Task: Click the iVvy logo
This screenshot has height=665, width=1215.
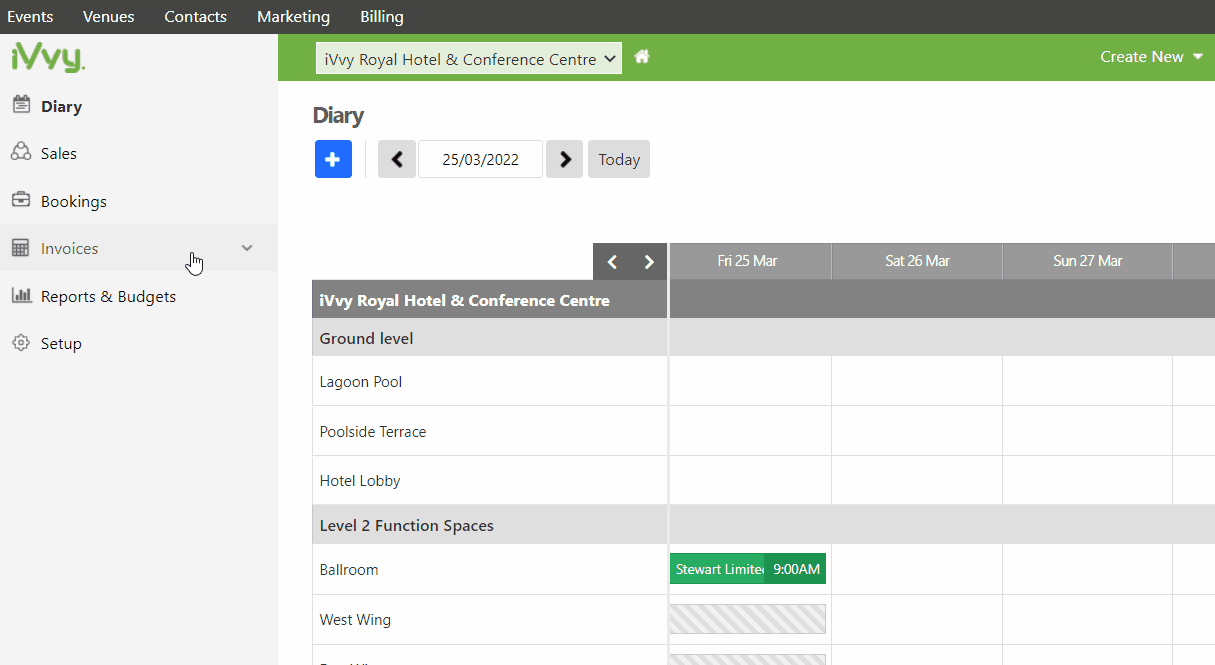Action: click(48, 58)
